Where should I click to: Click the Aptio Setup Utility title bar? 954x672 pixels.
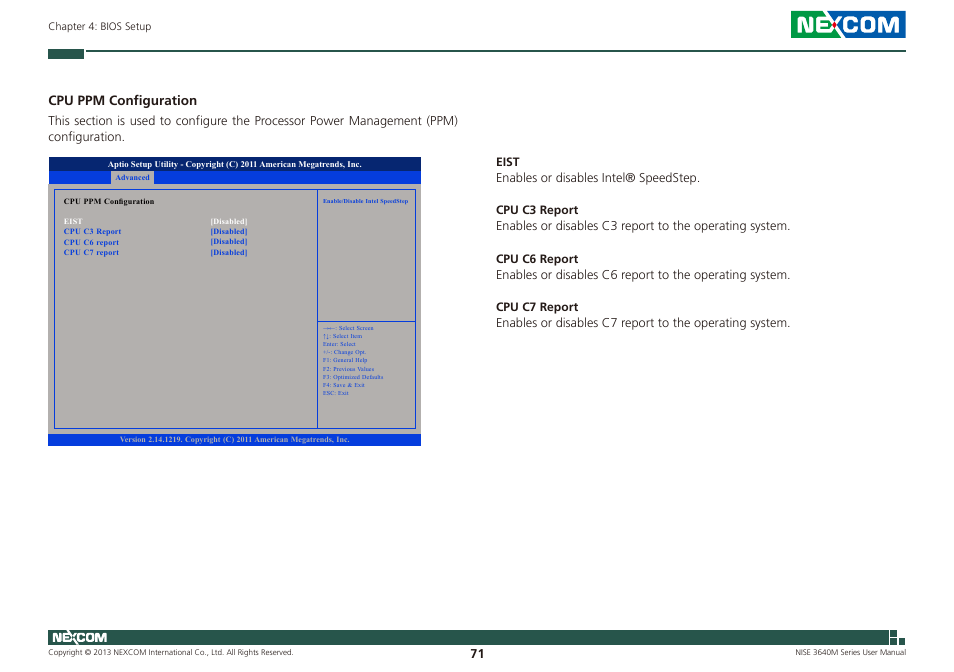click(235, 164)
